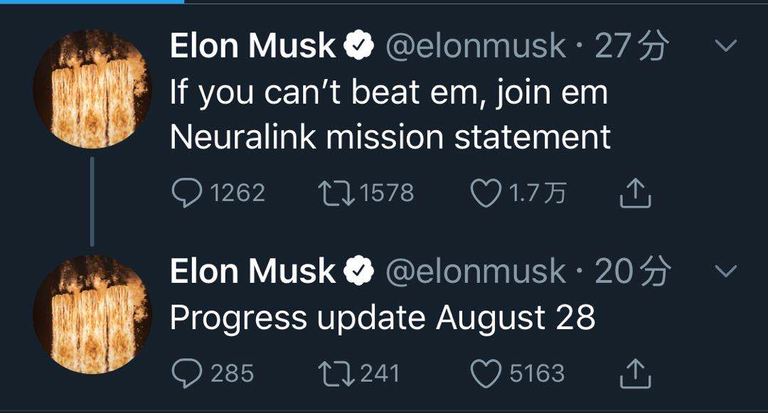This screenshot has width=768, height=413.
Task: Open the 20分 timestamp link
Action: click(x=633, y=271)
